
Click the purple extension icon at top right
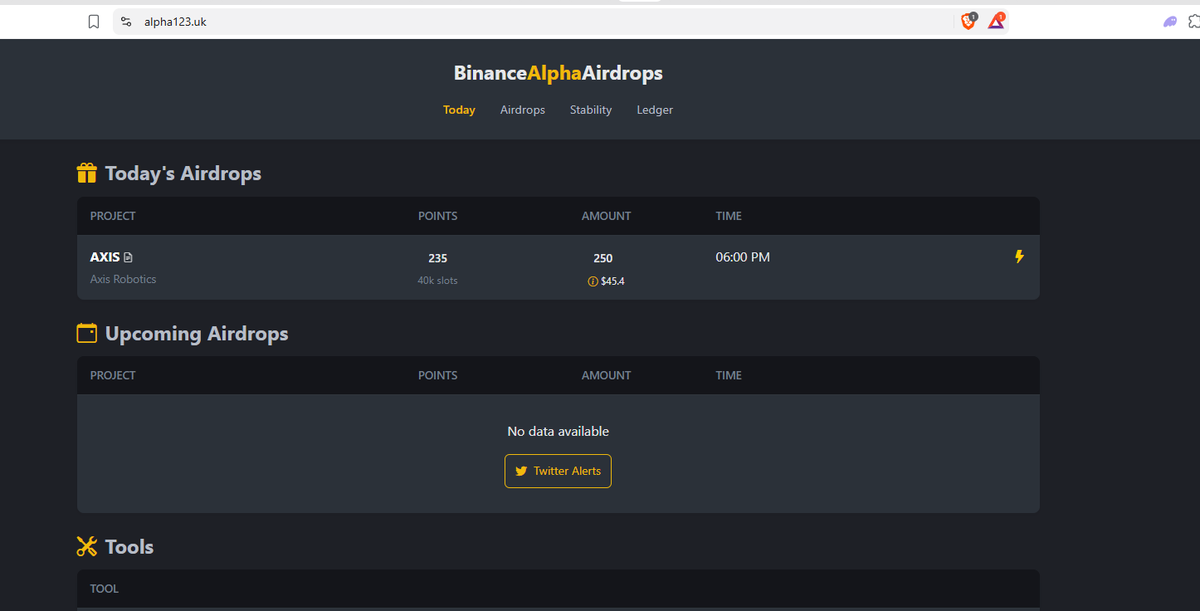tap(1170, 21)
